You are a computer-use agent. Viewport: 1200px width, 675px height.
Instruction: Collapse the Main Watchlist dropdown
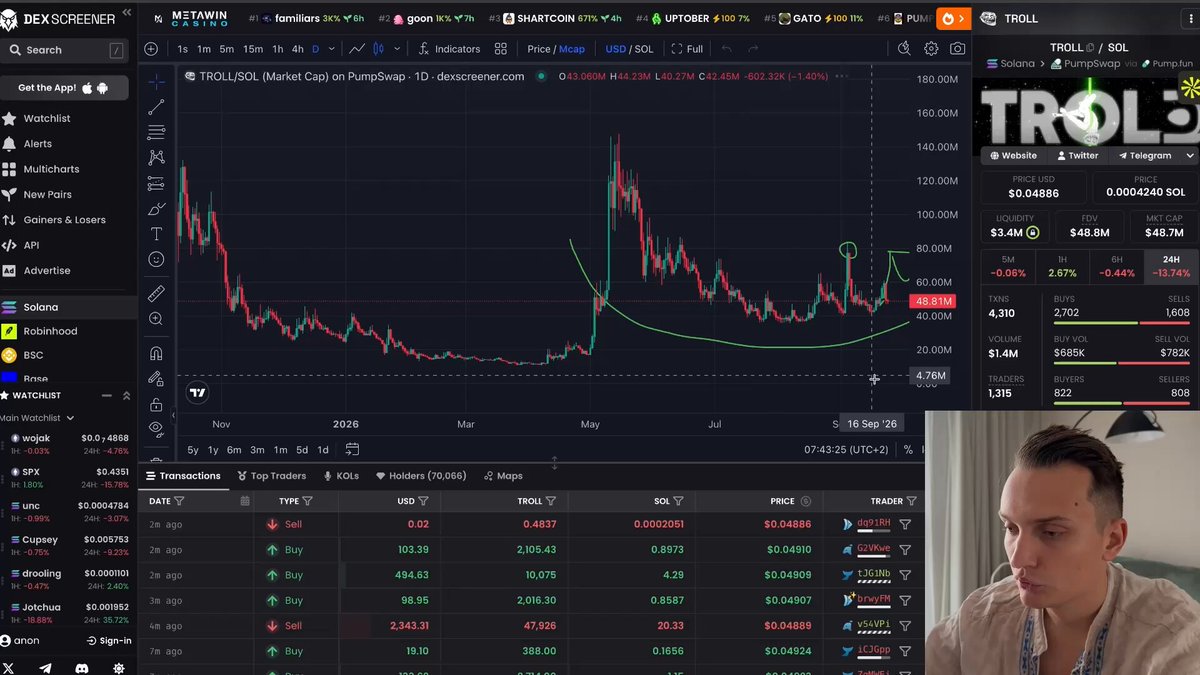pyautogui.click(x=71, y=418)
